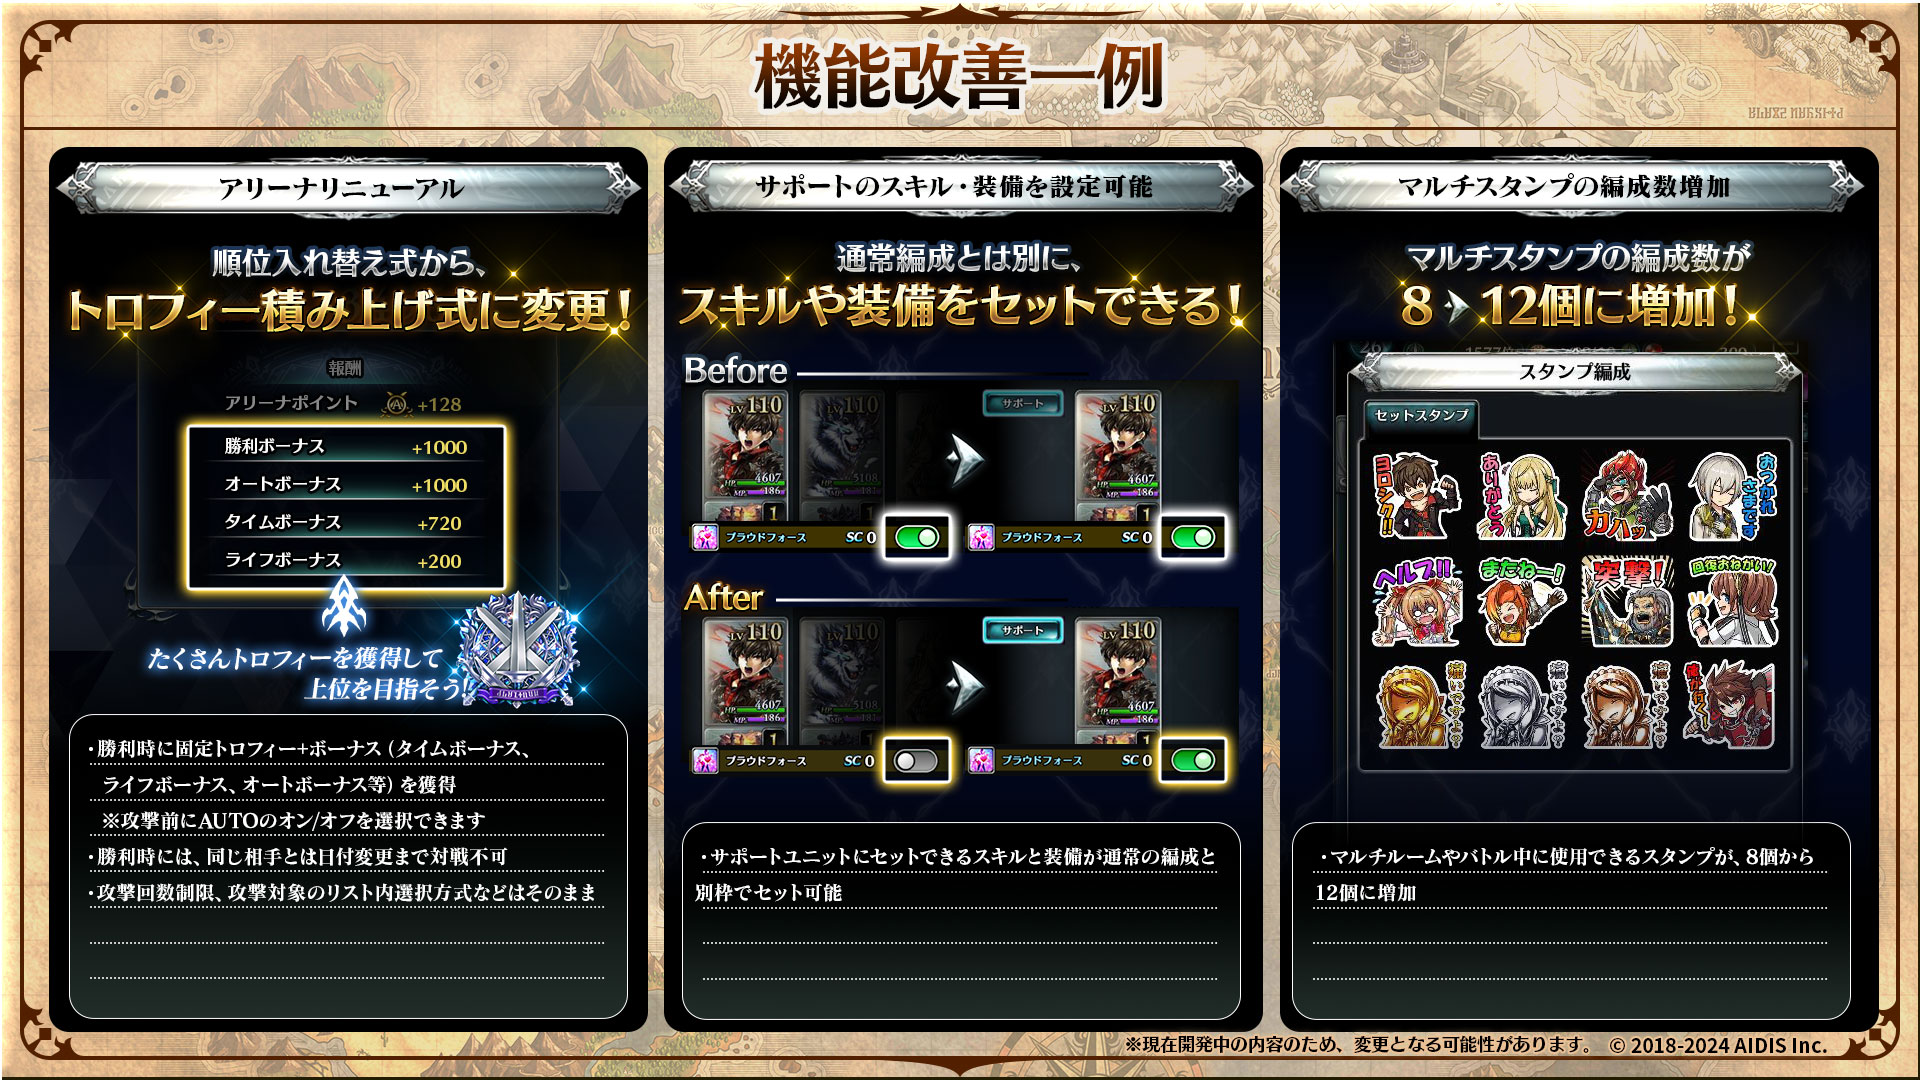This screenshot has height=1080, width=1920.
Task: Select the またねー! waving stamp
Action: [x=1522, y=602]
